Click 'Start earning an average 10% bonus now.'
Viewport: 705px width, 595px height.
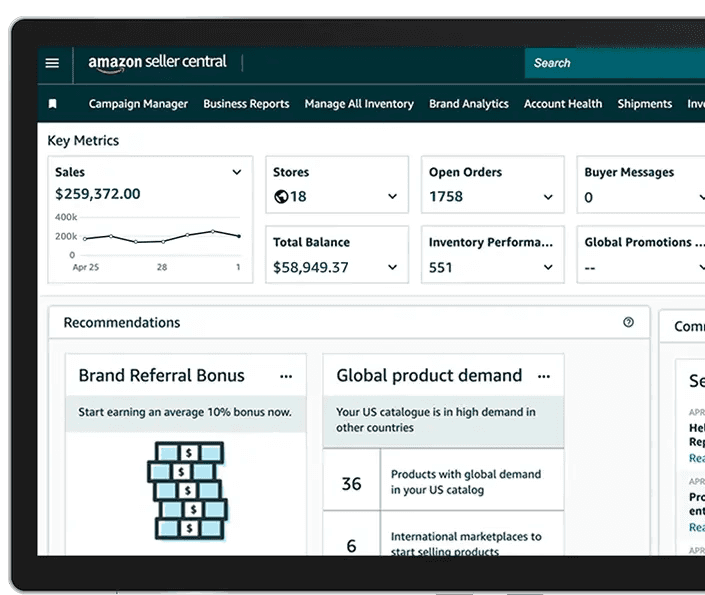point(185,412)
